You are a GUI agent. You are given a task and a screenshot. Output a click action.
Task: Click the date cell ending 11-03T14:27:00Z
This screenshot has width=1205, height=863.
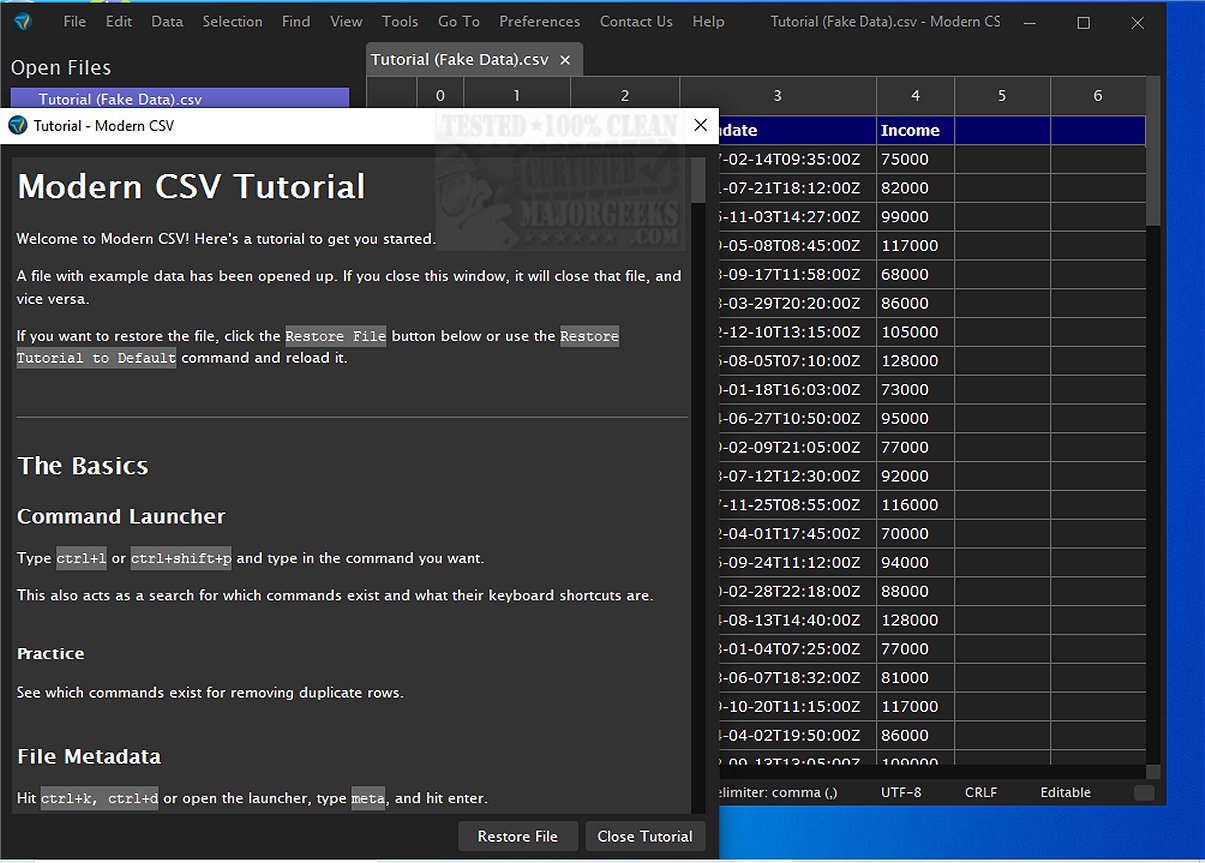pyautogui.click(x=797, y=217)
